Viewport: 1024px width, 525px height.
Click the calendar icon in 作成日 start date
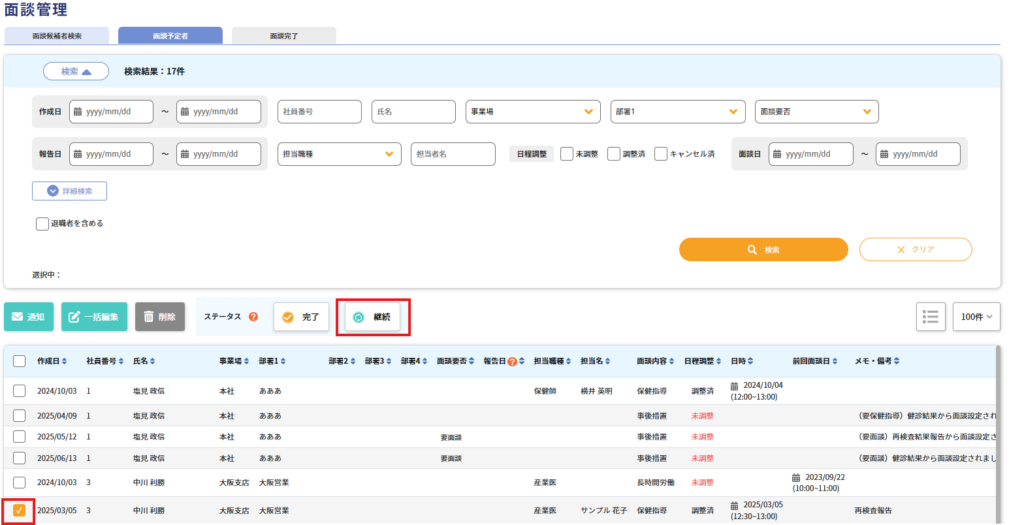(77, 111)
